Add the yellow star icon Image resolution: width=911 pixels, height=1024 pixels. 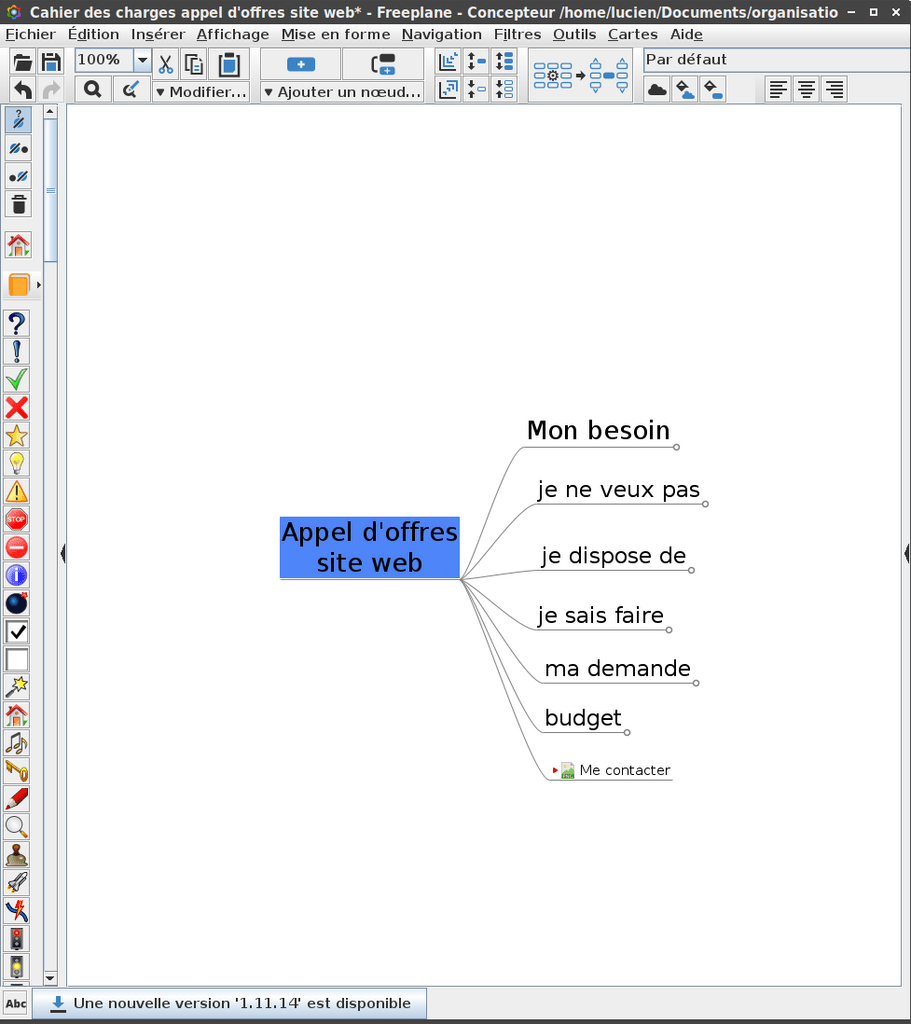point(17,436)
